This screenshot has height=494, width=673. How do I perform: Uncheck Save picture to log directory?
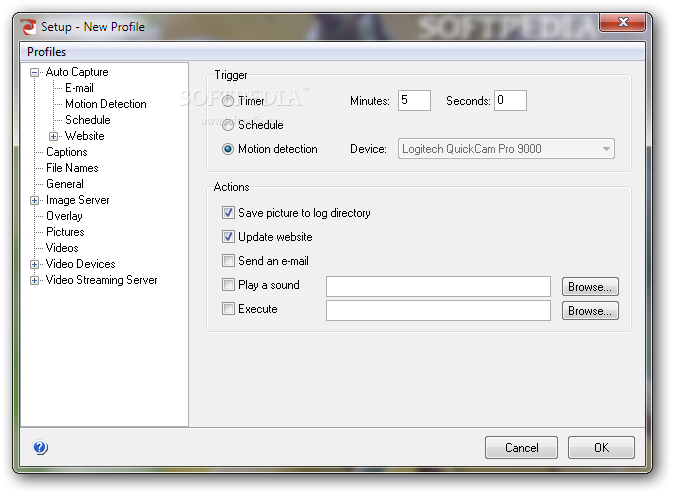(x=228, y=212)
